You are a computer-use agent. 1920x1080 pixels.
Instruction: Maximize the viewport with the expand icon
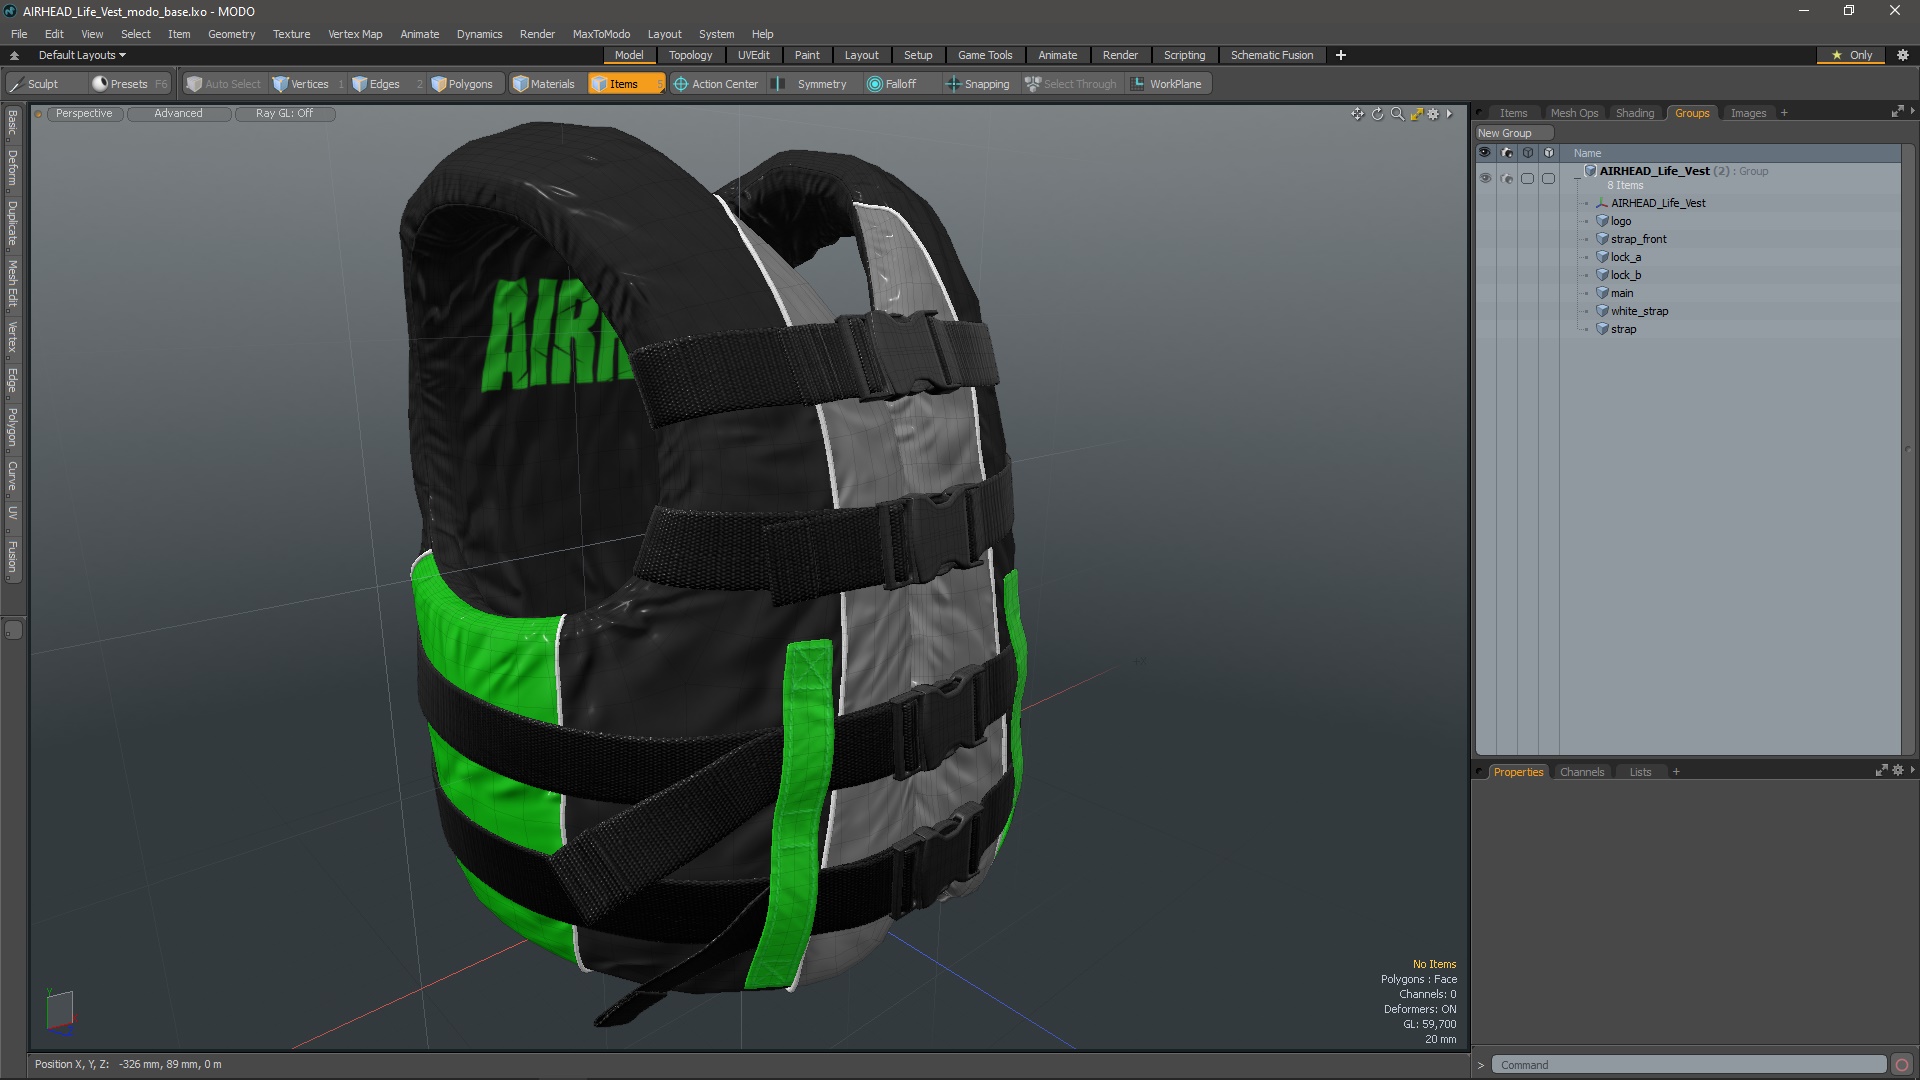(1416, 114)
